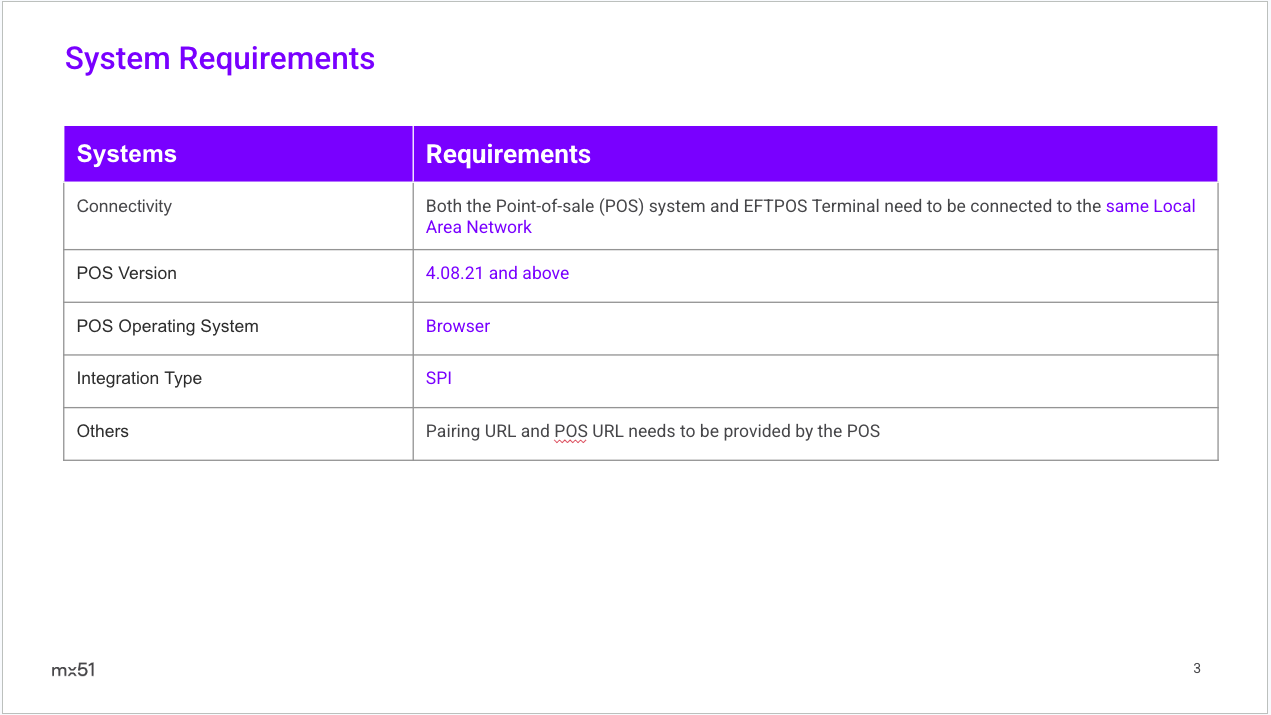The height and width of the screenshot is (715, 1271).
Task: Click the Integration Type row label
Action: 139,378
